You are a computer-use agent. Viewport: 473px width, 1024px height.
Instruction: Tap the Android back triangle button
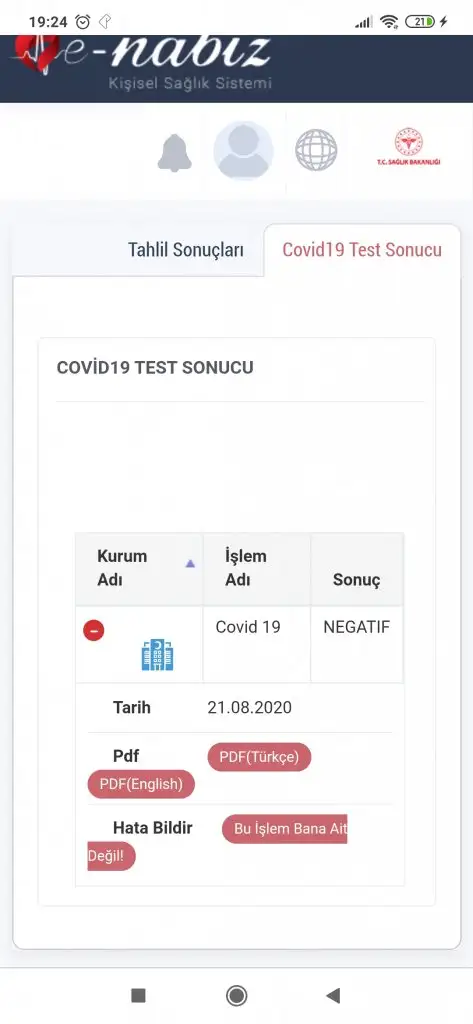(333, 995)
